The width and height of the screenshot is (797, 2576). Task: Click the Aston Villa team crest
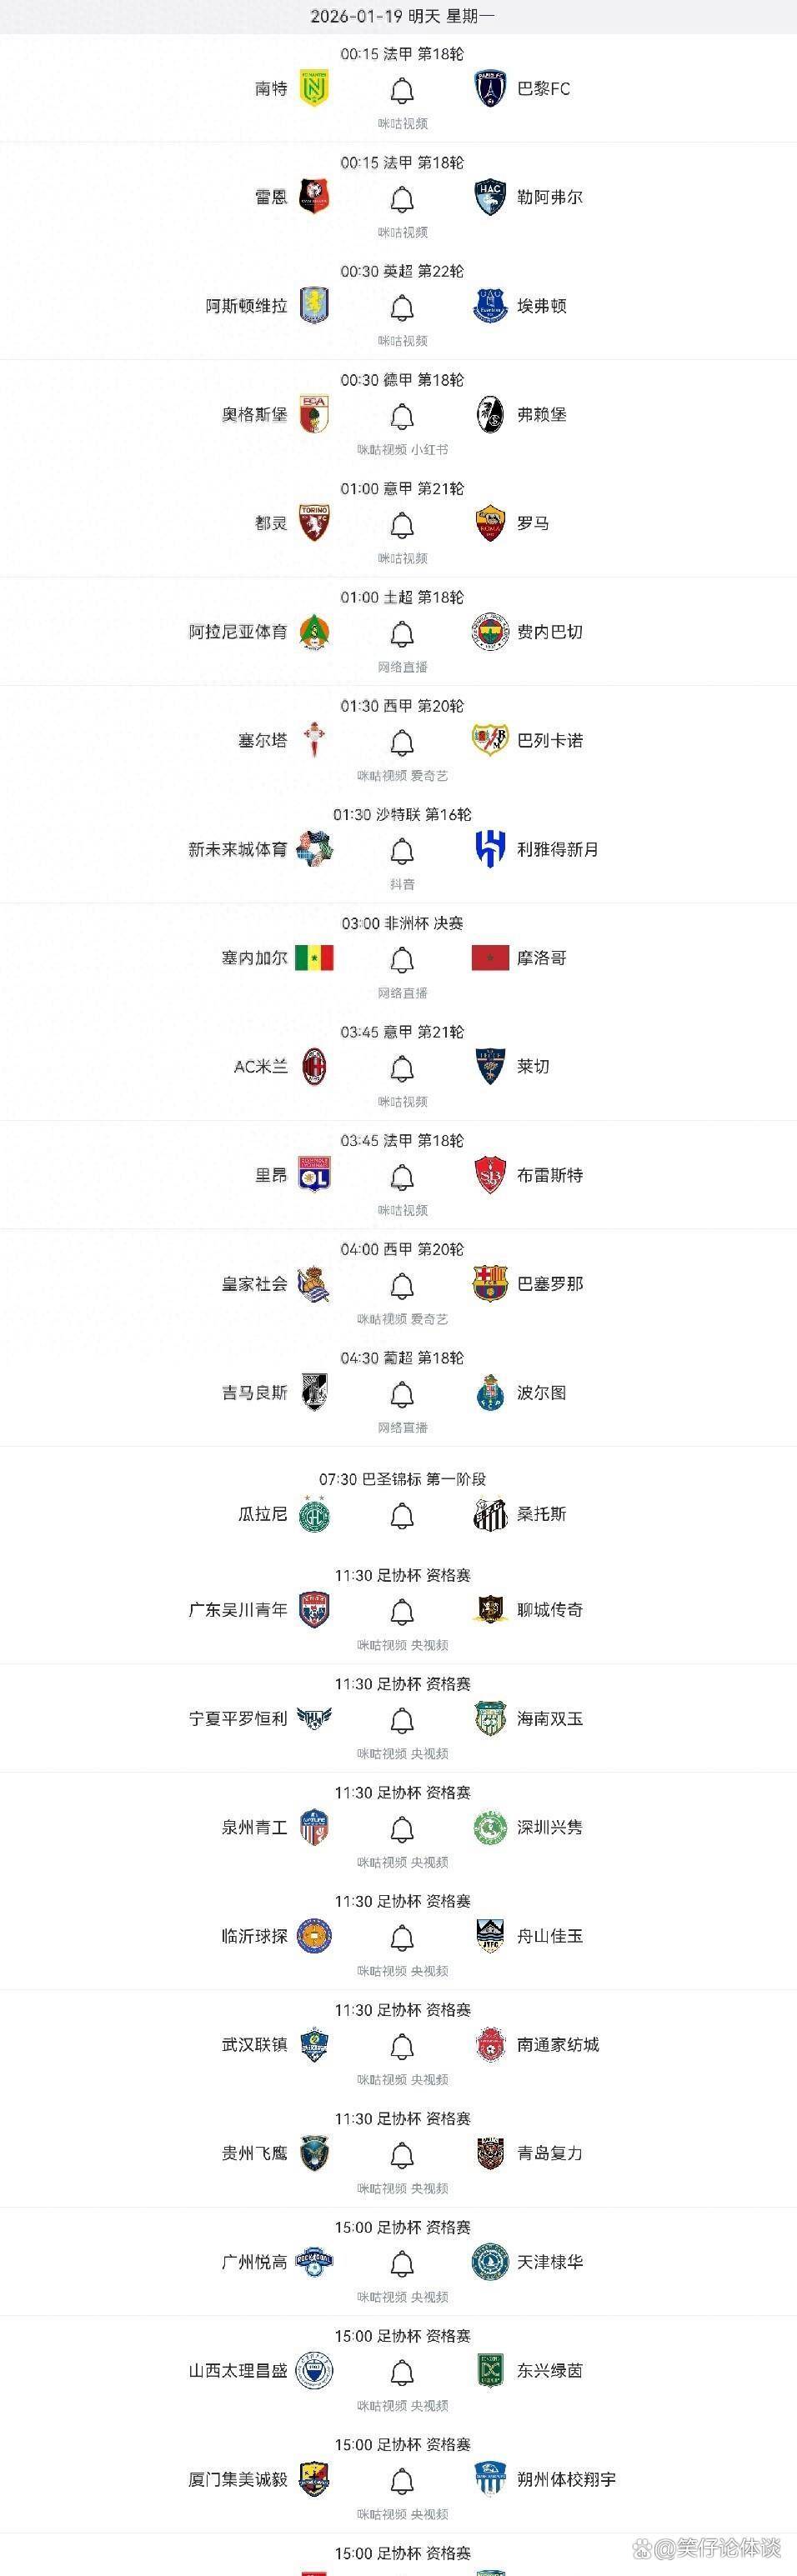point(315,306)
